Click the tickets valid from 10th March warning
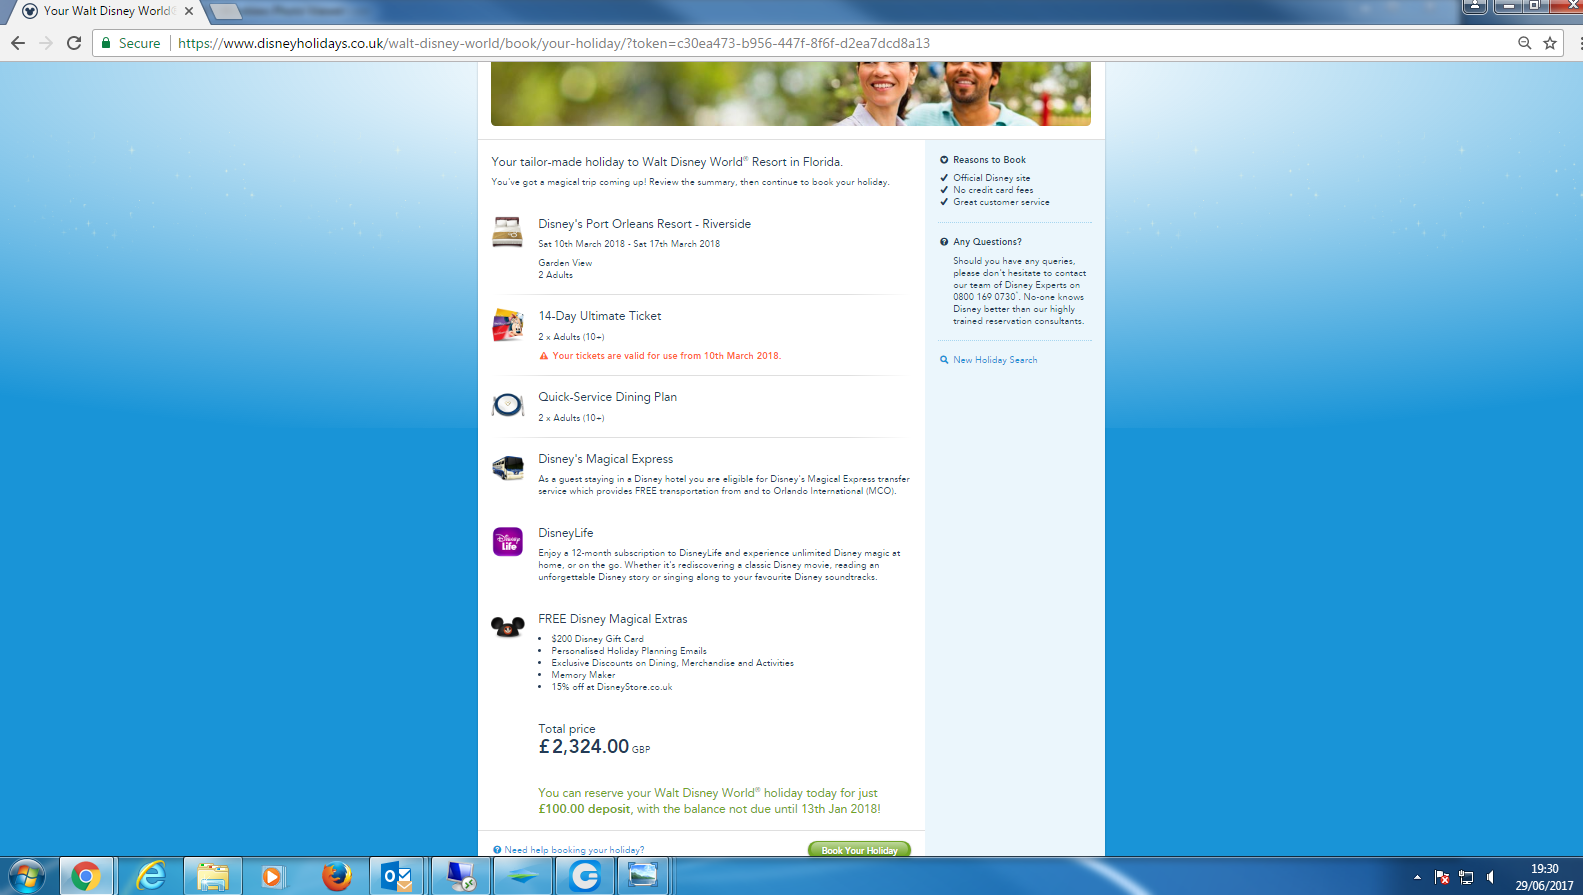 point(666,356)
